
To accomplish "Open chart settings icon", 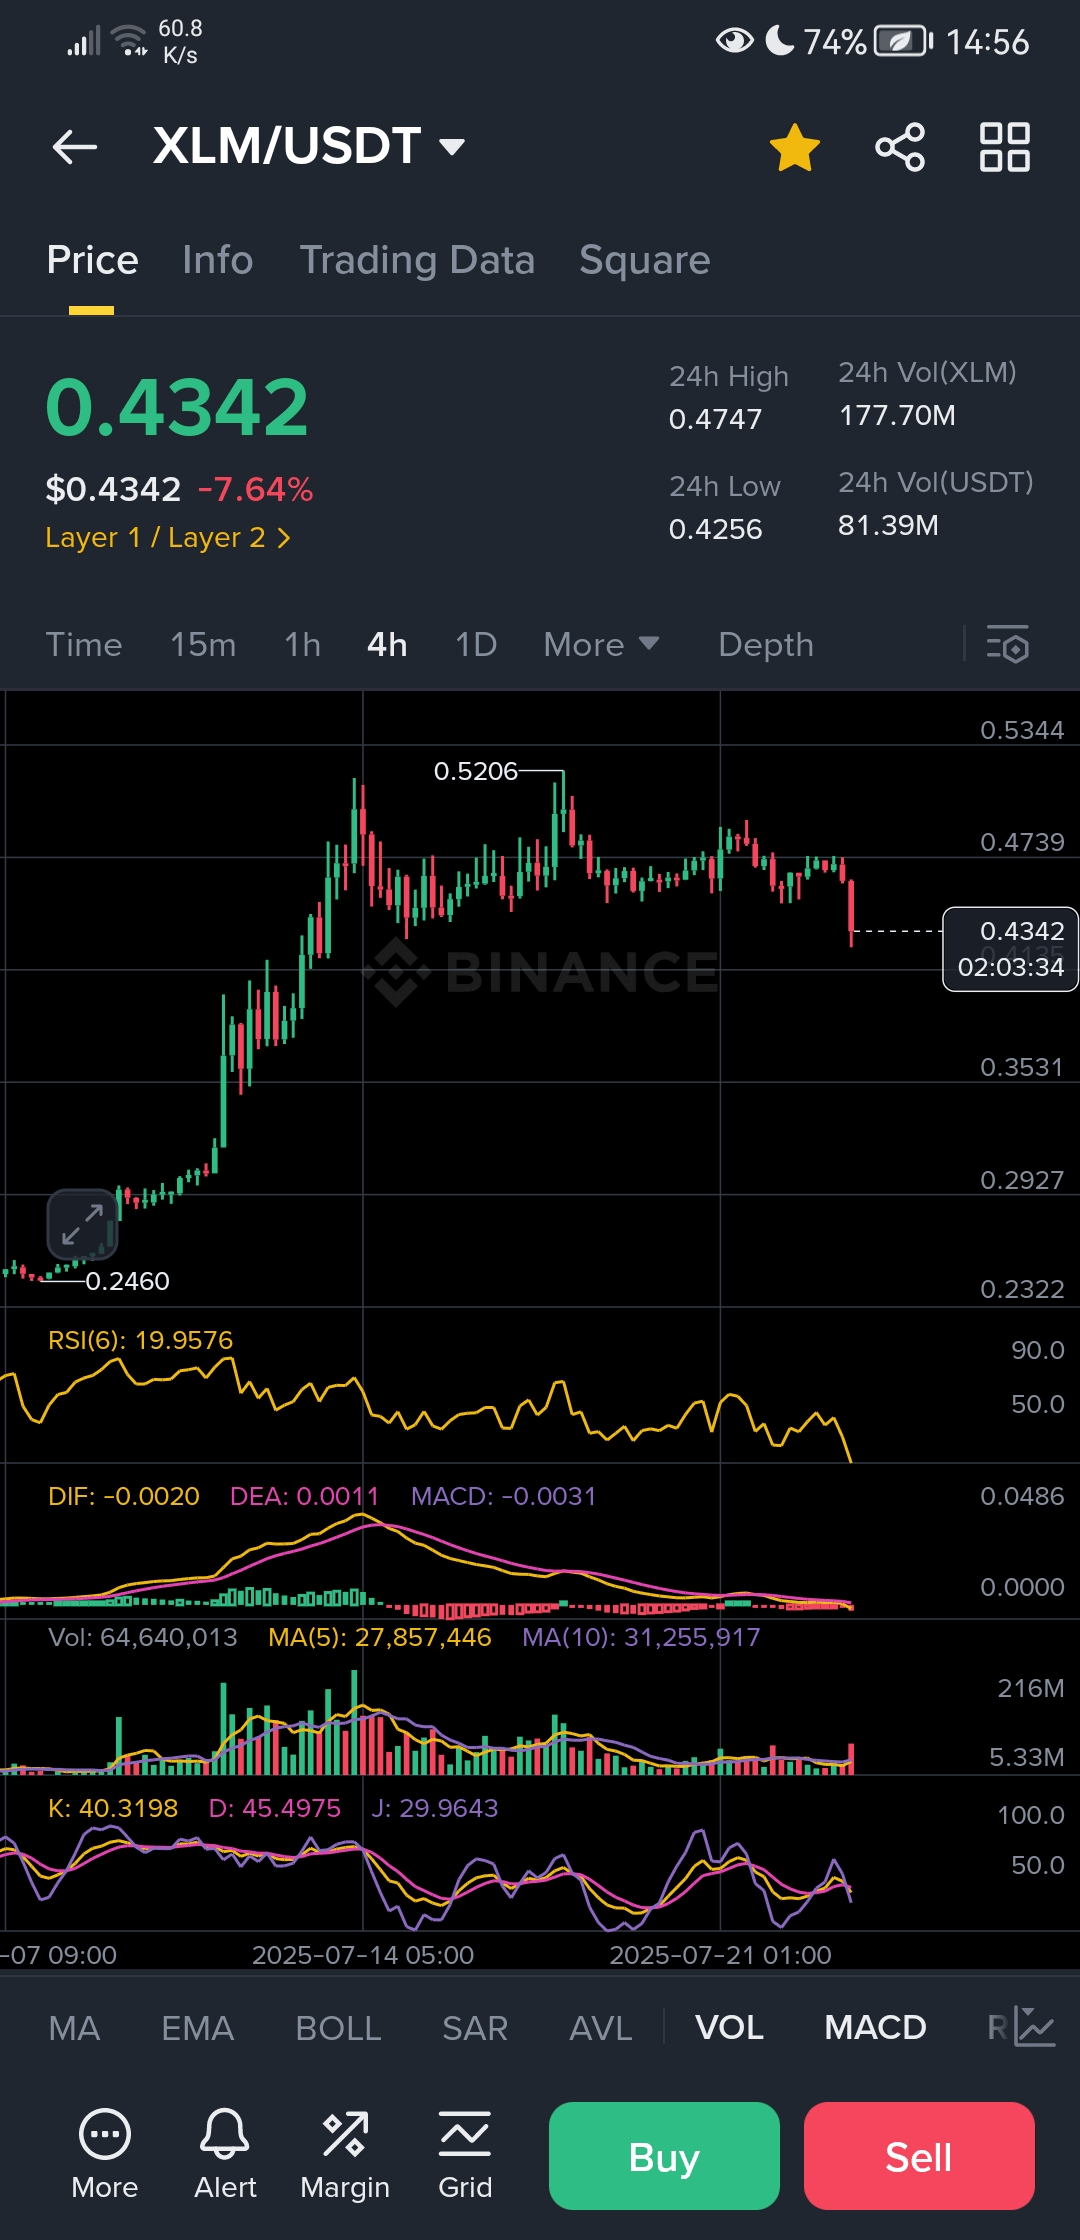I will tap(1007, 645).
